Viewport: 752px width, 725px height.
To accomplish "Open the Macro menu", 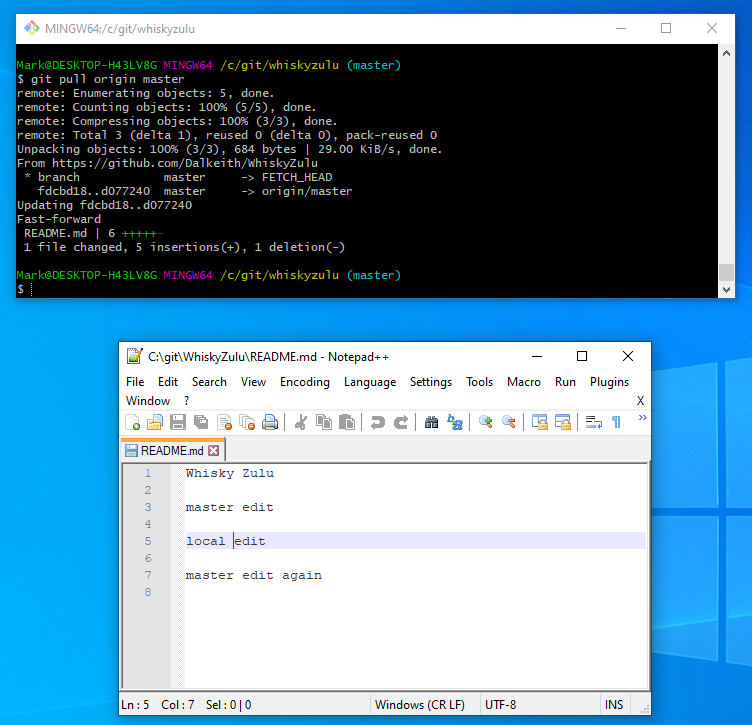I will (524, 382).
